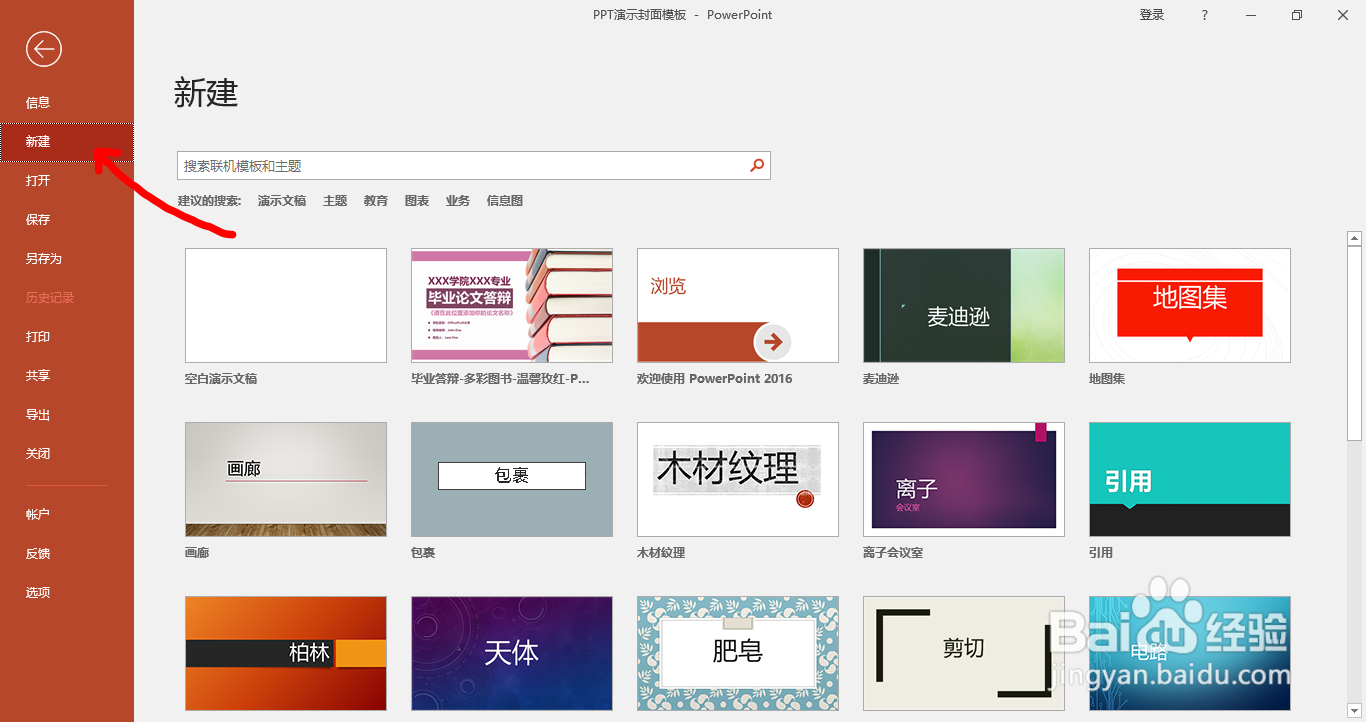Viewport: 1366px width, 722px height.
Task: Choose the 离子会议室 theme thumbnail
Action: point(964,479)
